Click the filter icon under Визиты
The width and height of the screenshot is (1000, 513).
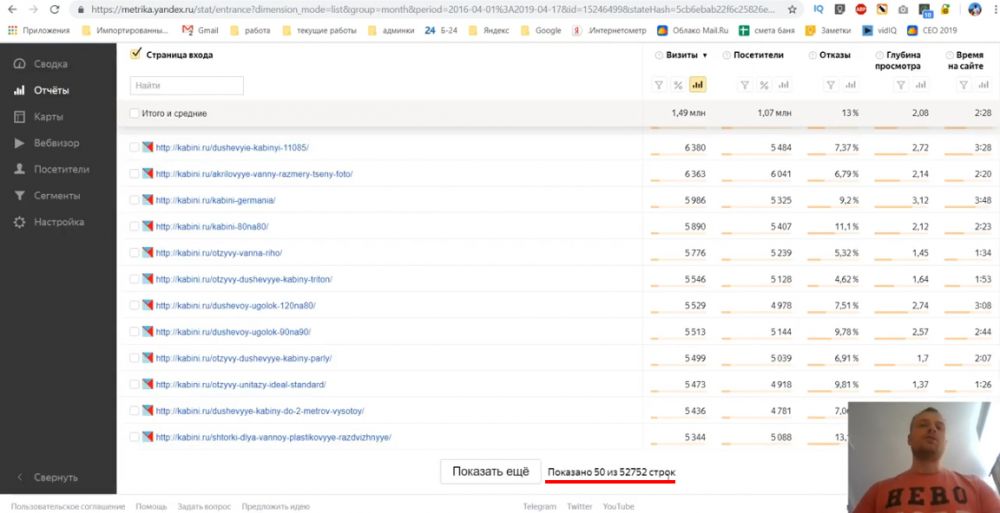tap(659, 86)
